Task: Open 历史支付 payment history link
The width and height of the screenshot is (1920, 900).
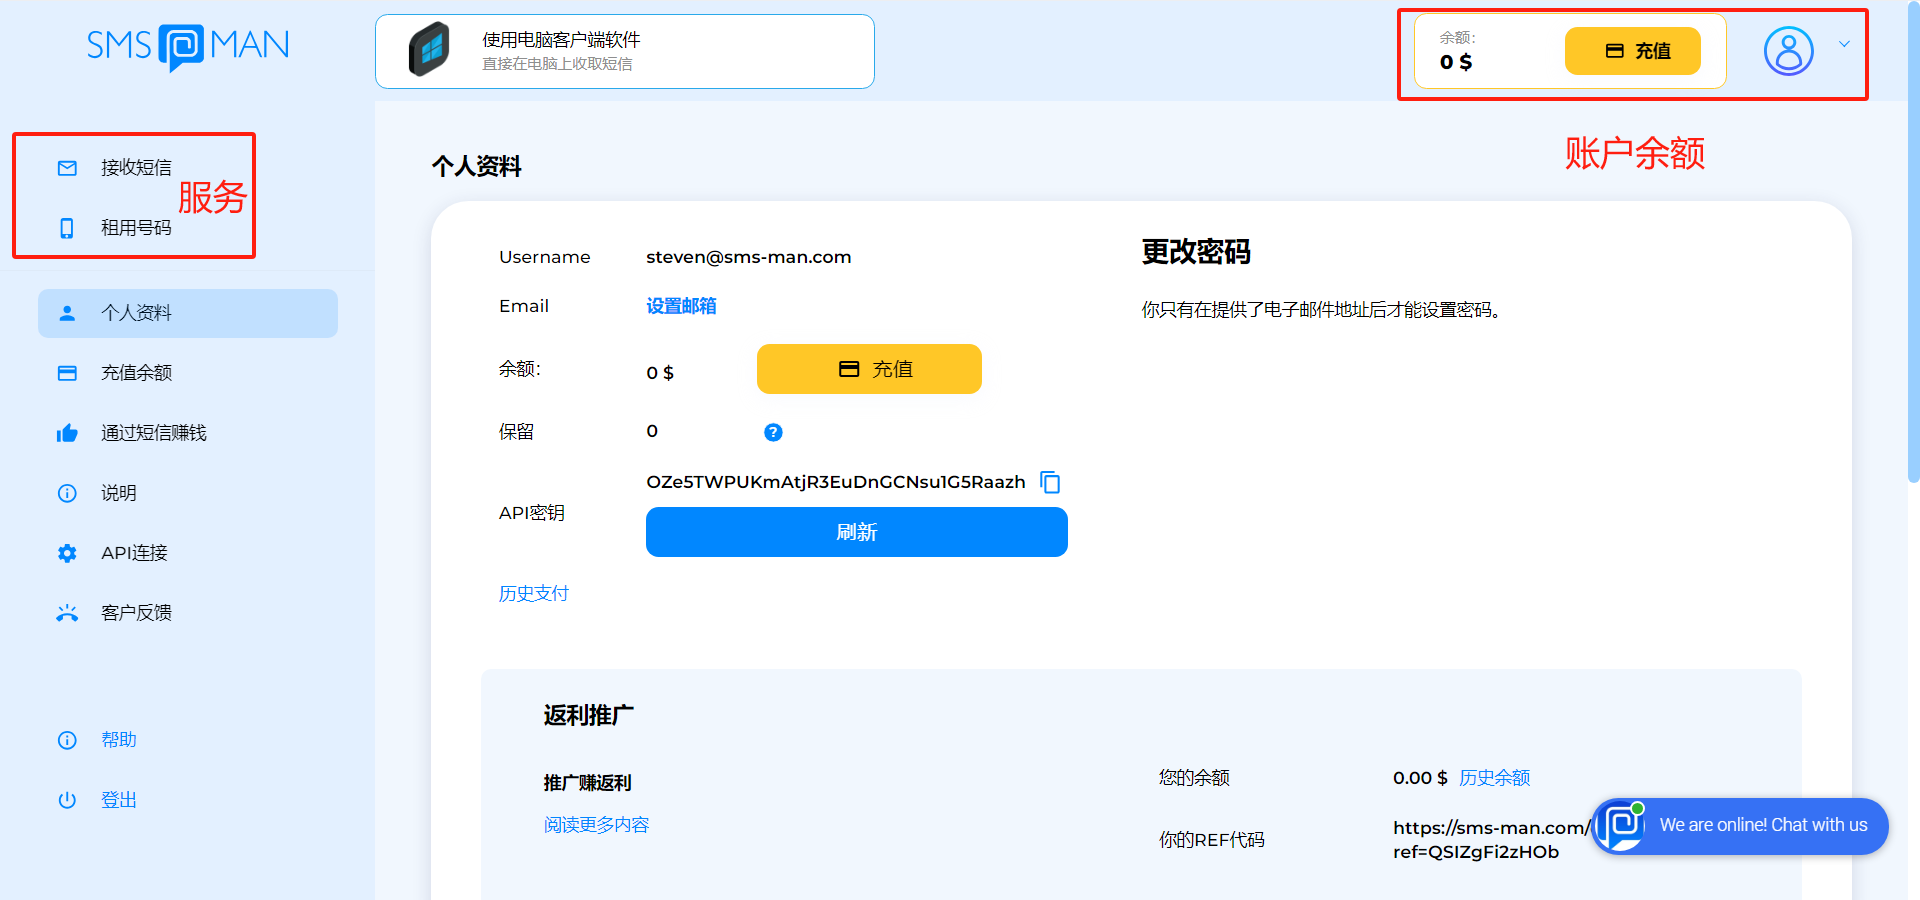Action: 533,593
